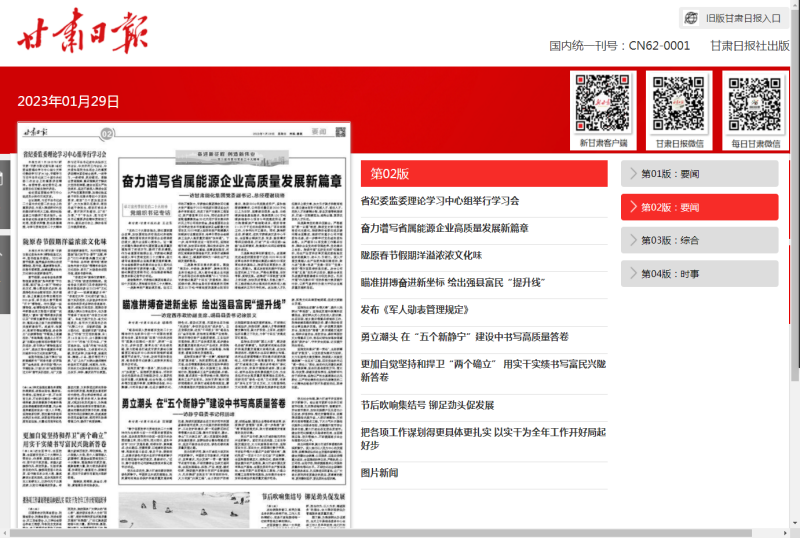
Task: Open the 节后吹响集结号 铆足劲头促发展 link
Action: 428,405
